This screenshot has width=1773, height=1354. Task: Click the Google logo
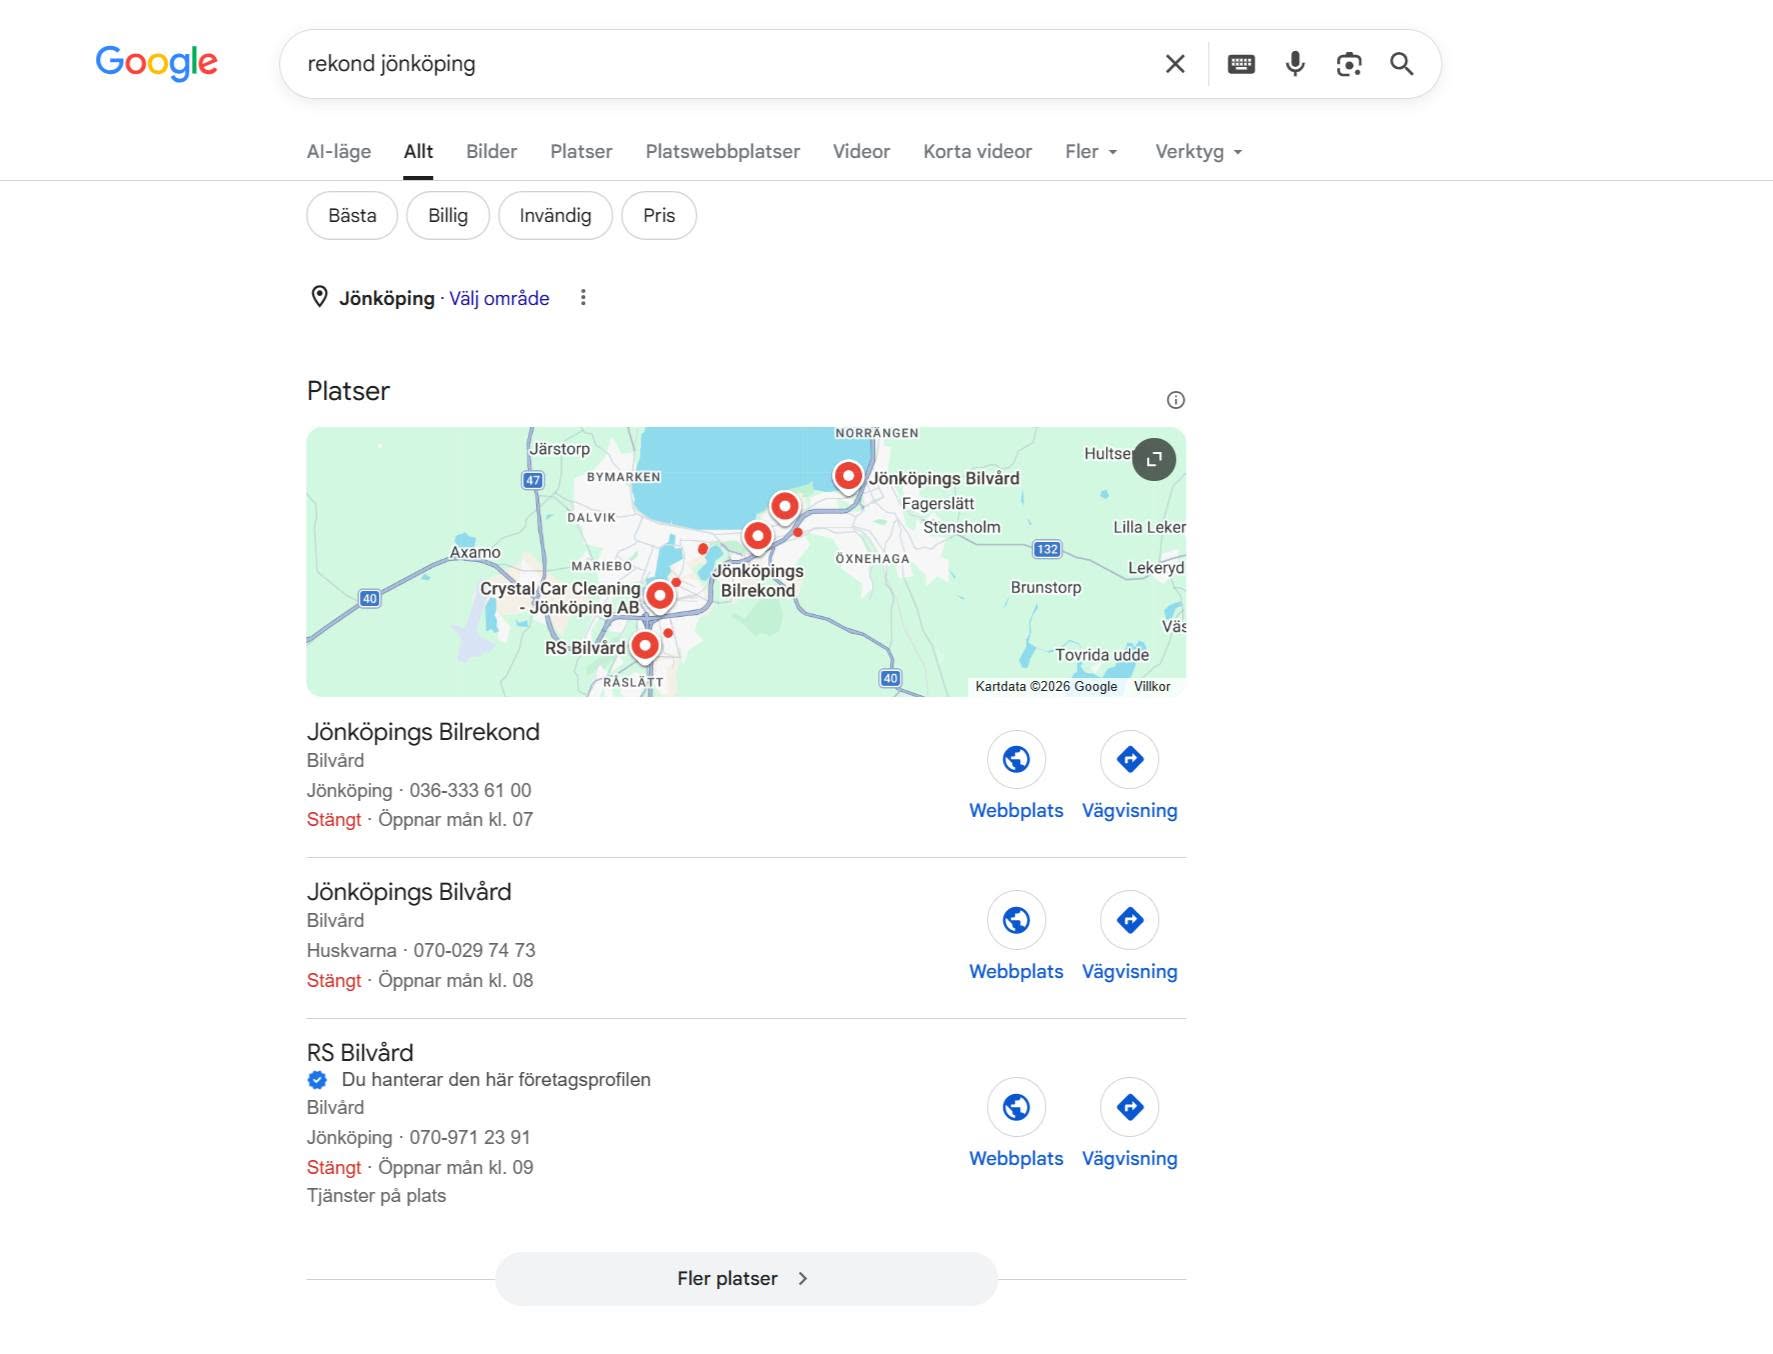157,63
